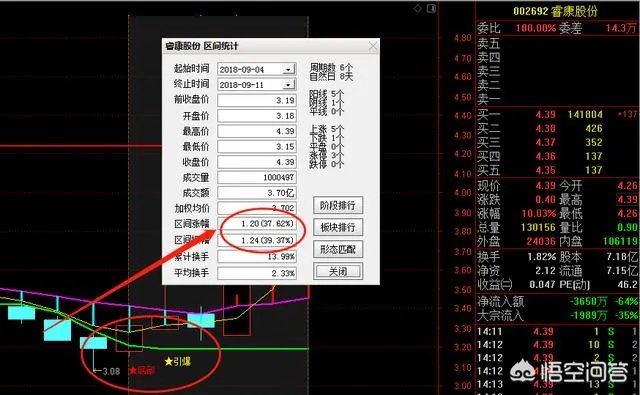Image resolution: width=640 pixels, height=395 pixels.
Task: Click the 4.00 label on the price axis
Action: pyautogui.click(x=462, y=193)
